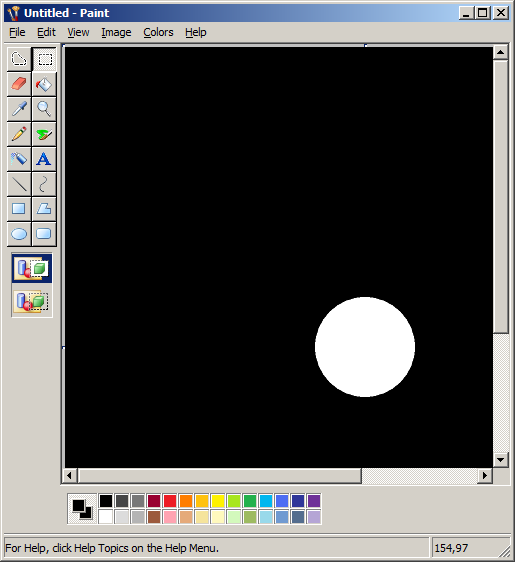The image size is (515, 562).
Task: Open the Colors menu
Action: pos(158,33)
